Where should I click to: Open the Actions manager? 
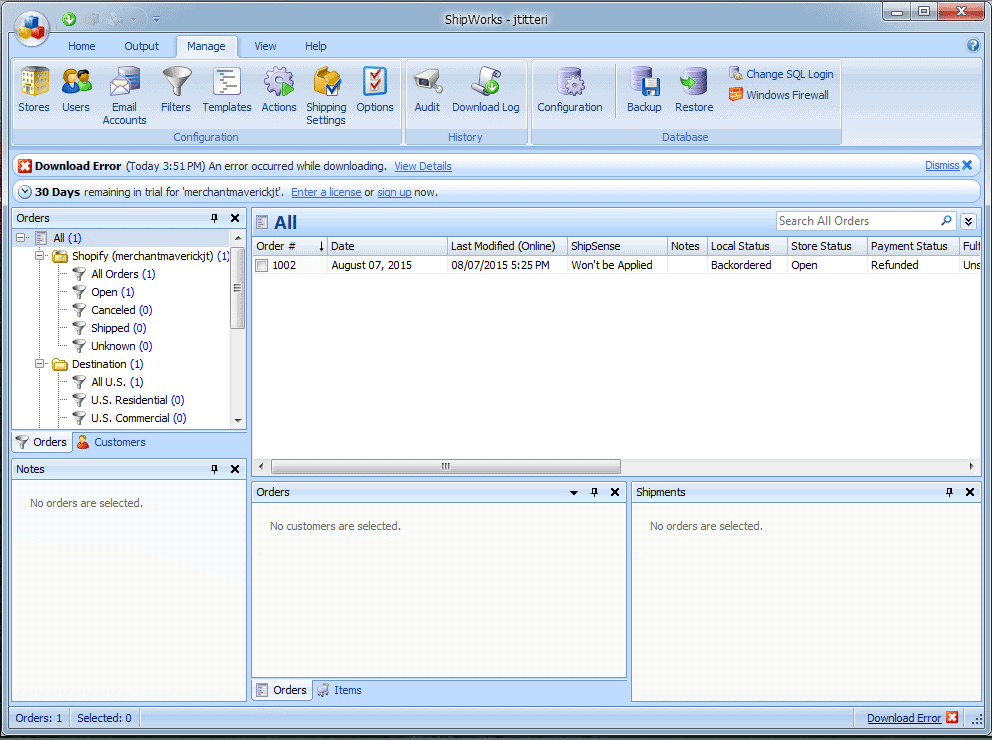pos(279,90)
